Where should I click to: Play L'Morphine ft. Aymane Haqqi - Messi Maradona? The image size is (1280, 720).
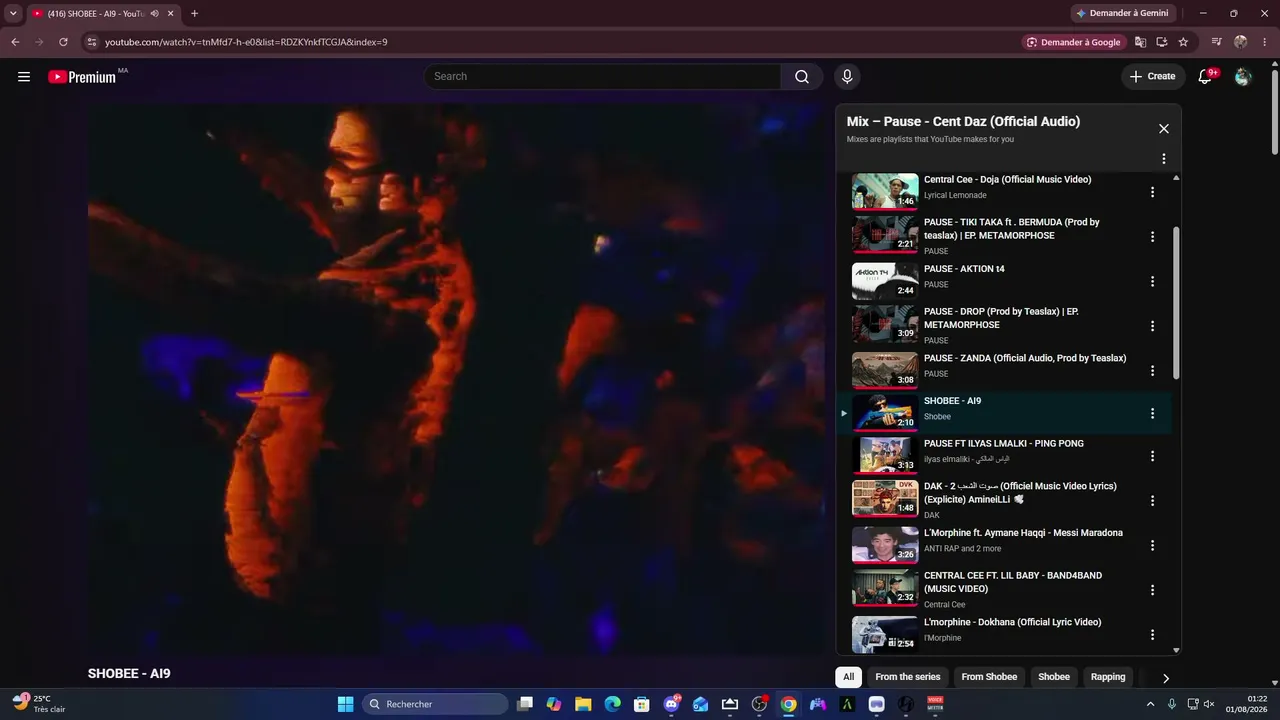[x=885, y=546]
